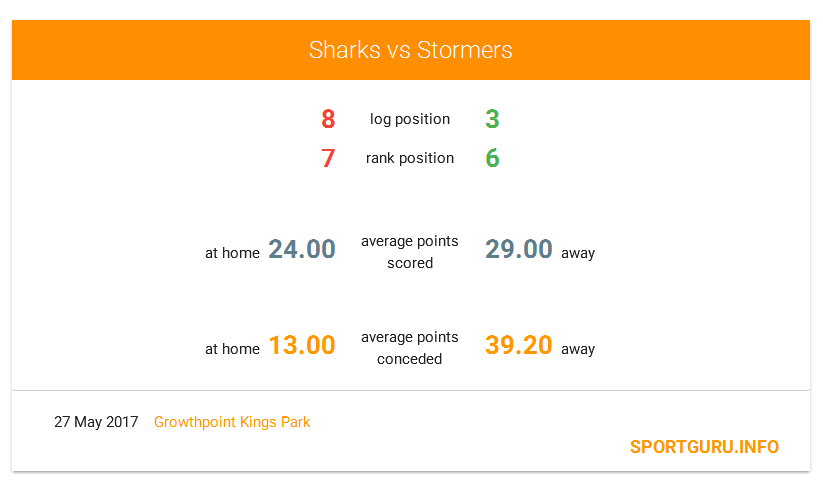
Task: Click Stormers rank position 6
Action: pos(492,158)
